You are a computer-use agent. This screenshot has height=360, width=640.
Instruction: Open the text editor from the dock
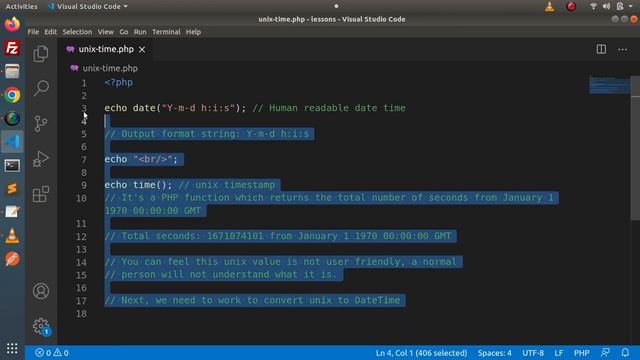12,212
